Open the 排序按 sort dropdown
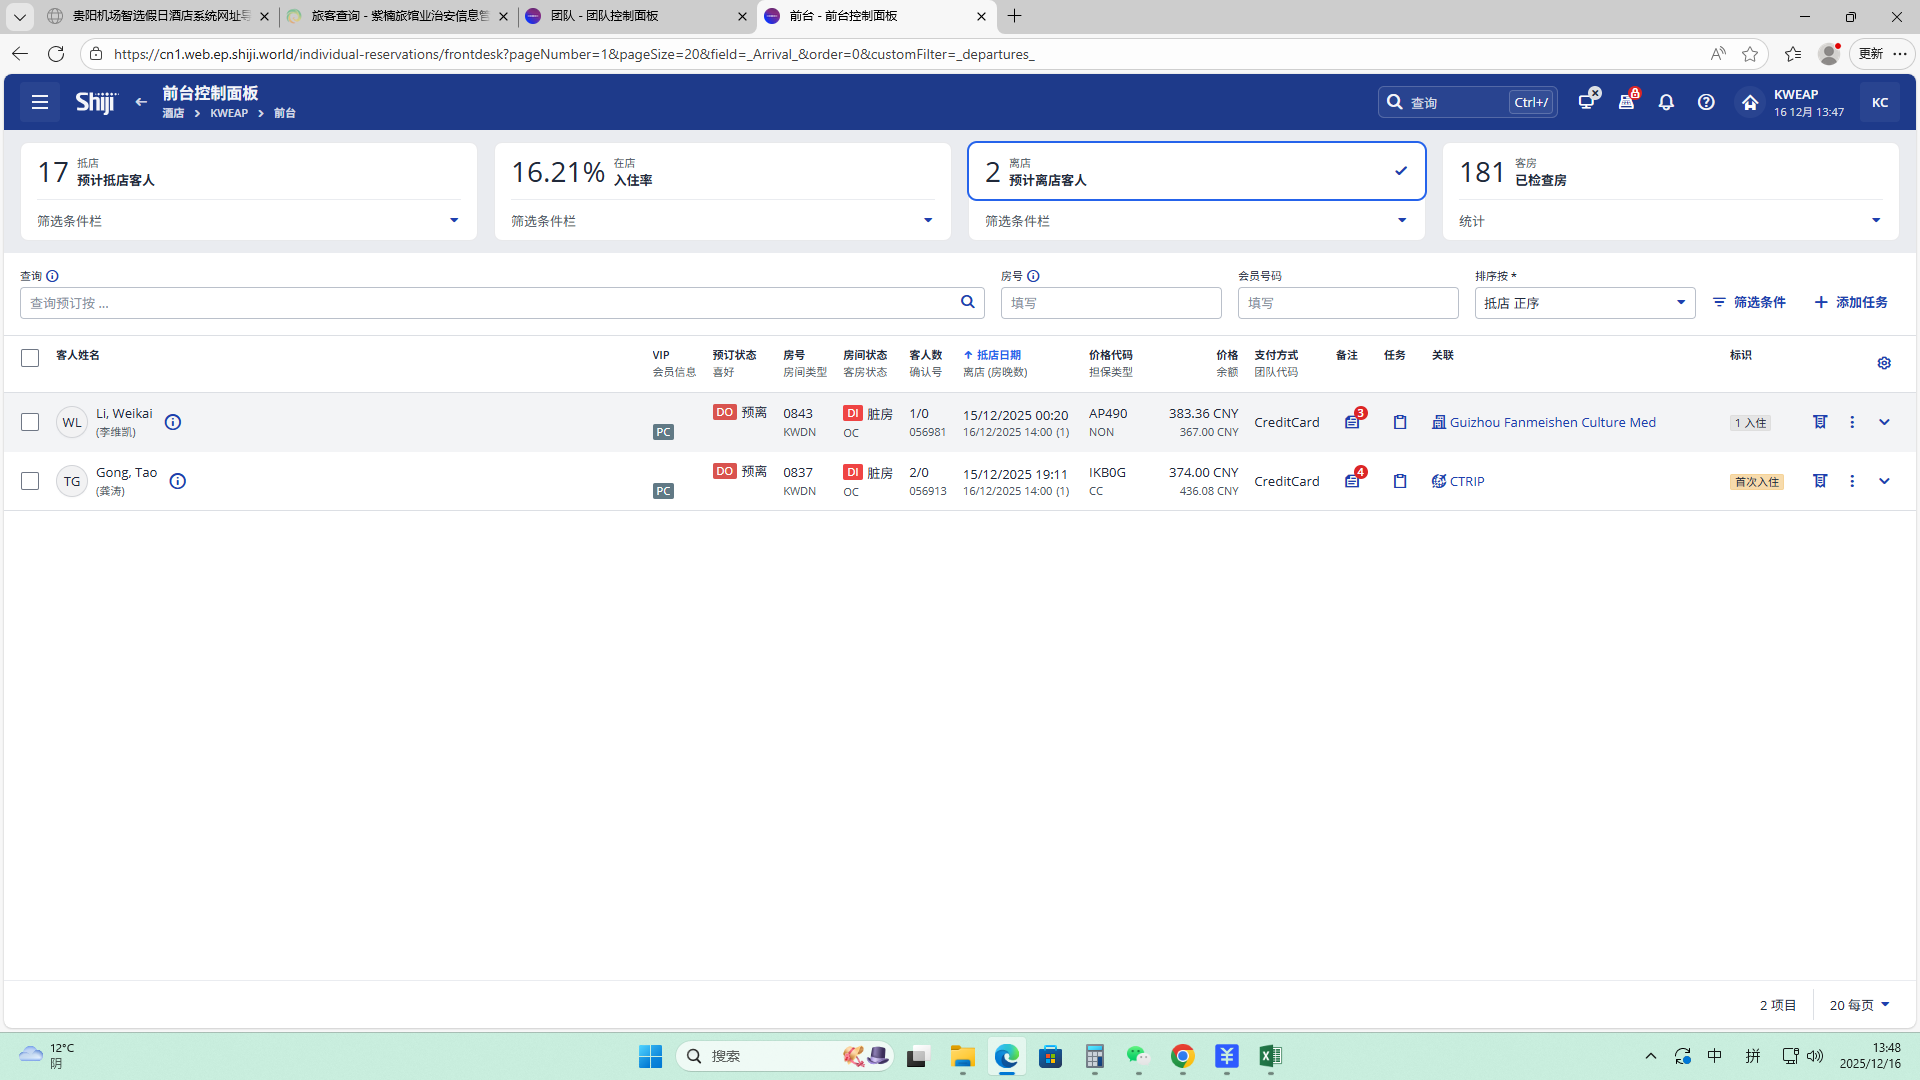Screen dimensions: 1920x1080 point(1584,303)
